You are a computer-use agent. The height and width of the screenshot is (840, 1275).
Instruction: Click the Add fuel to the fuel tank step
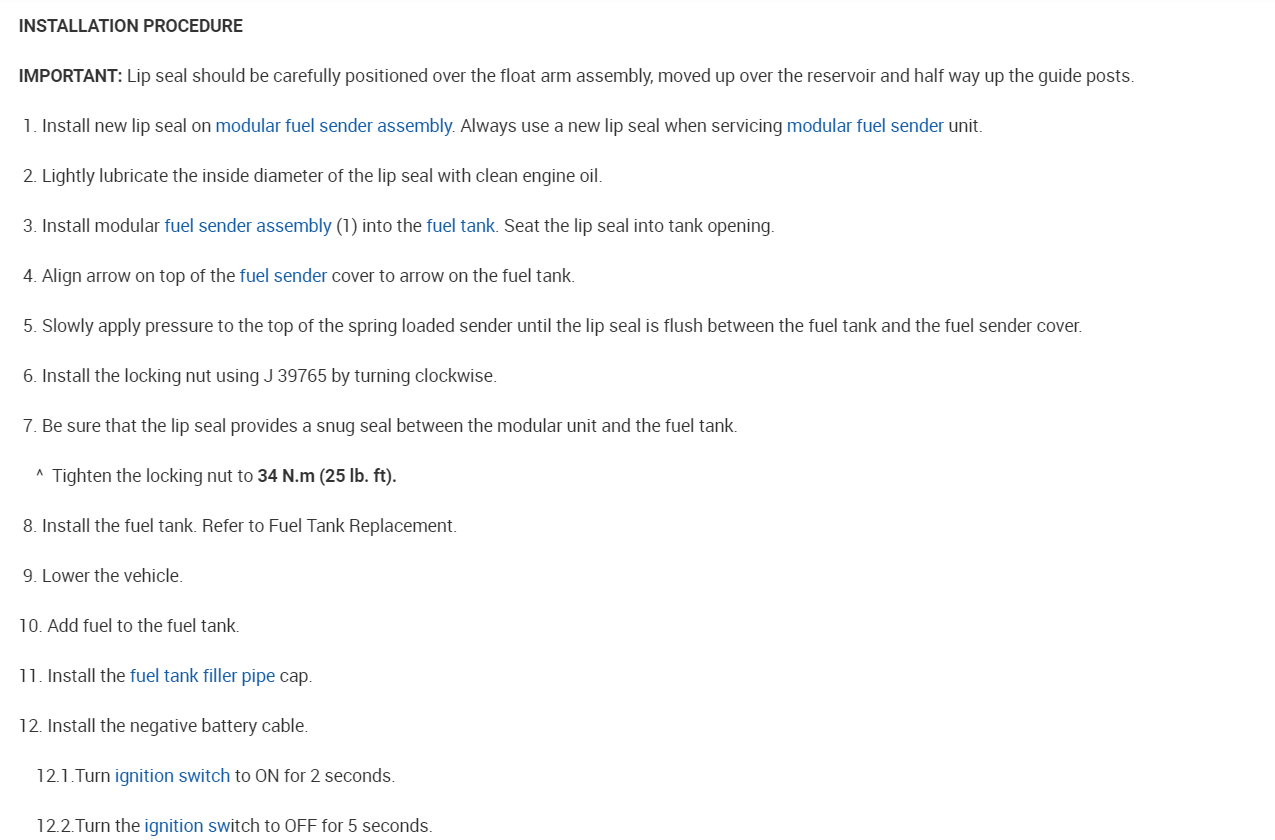point(143,626)
